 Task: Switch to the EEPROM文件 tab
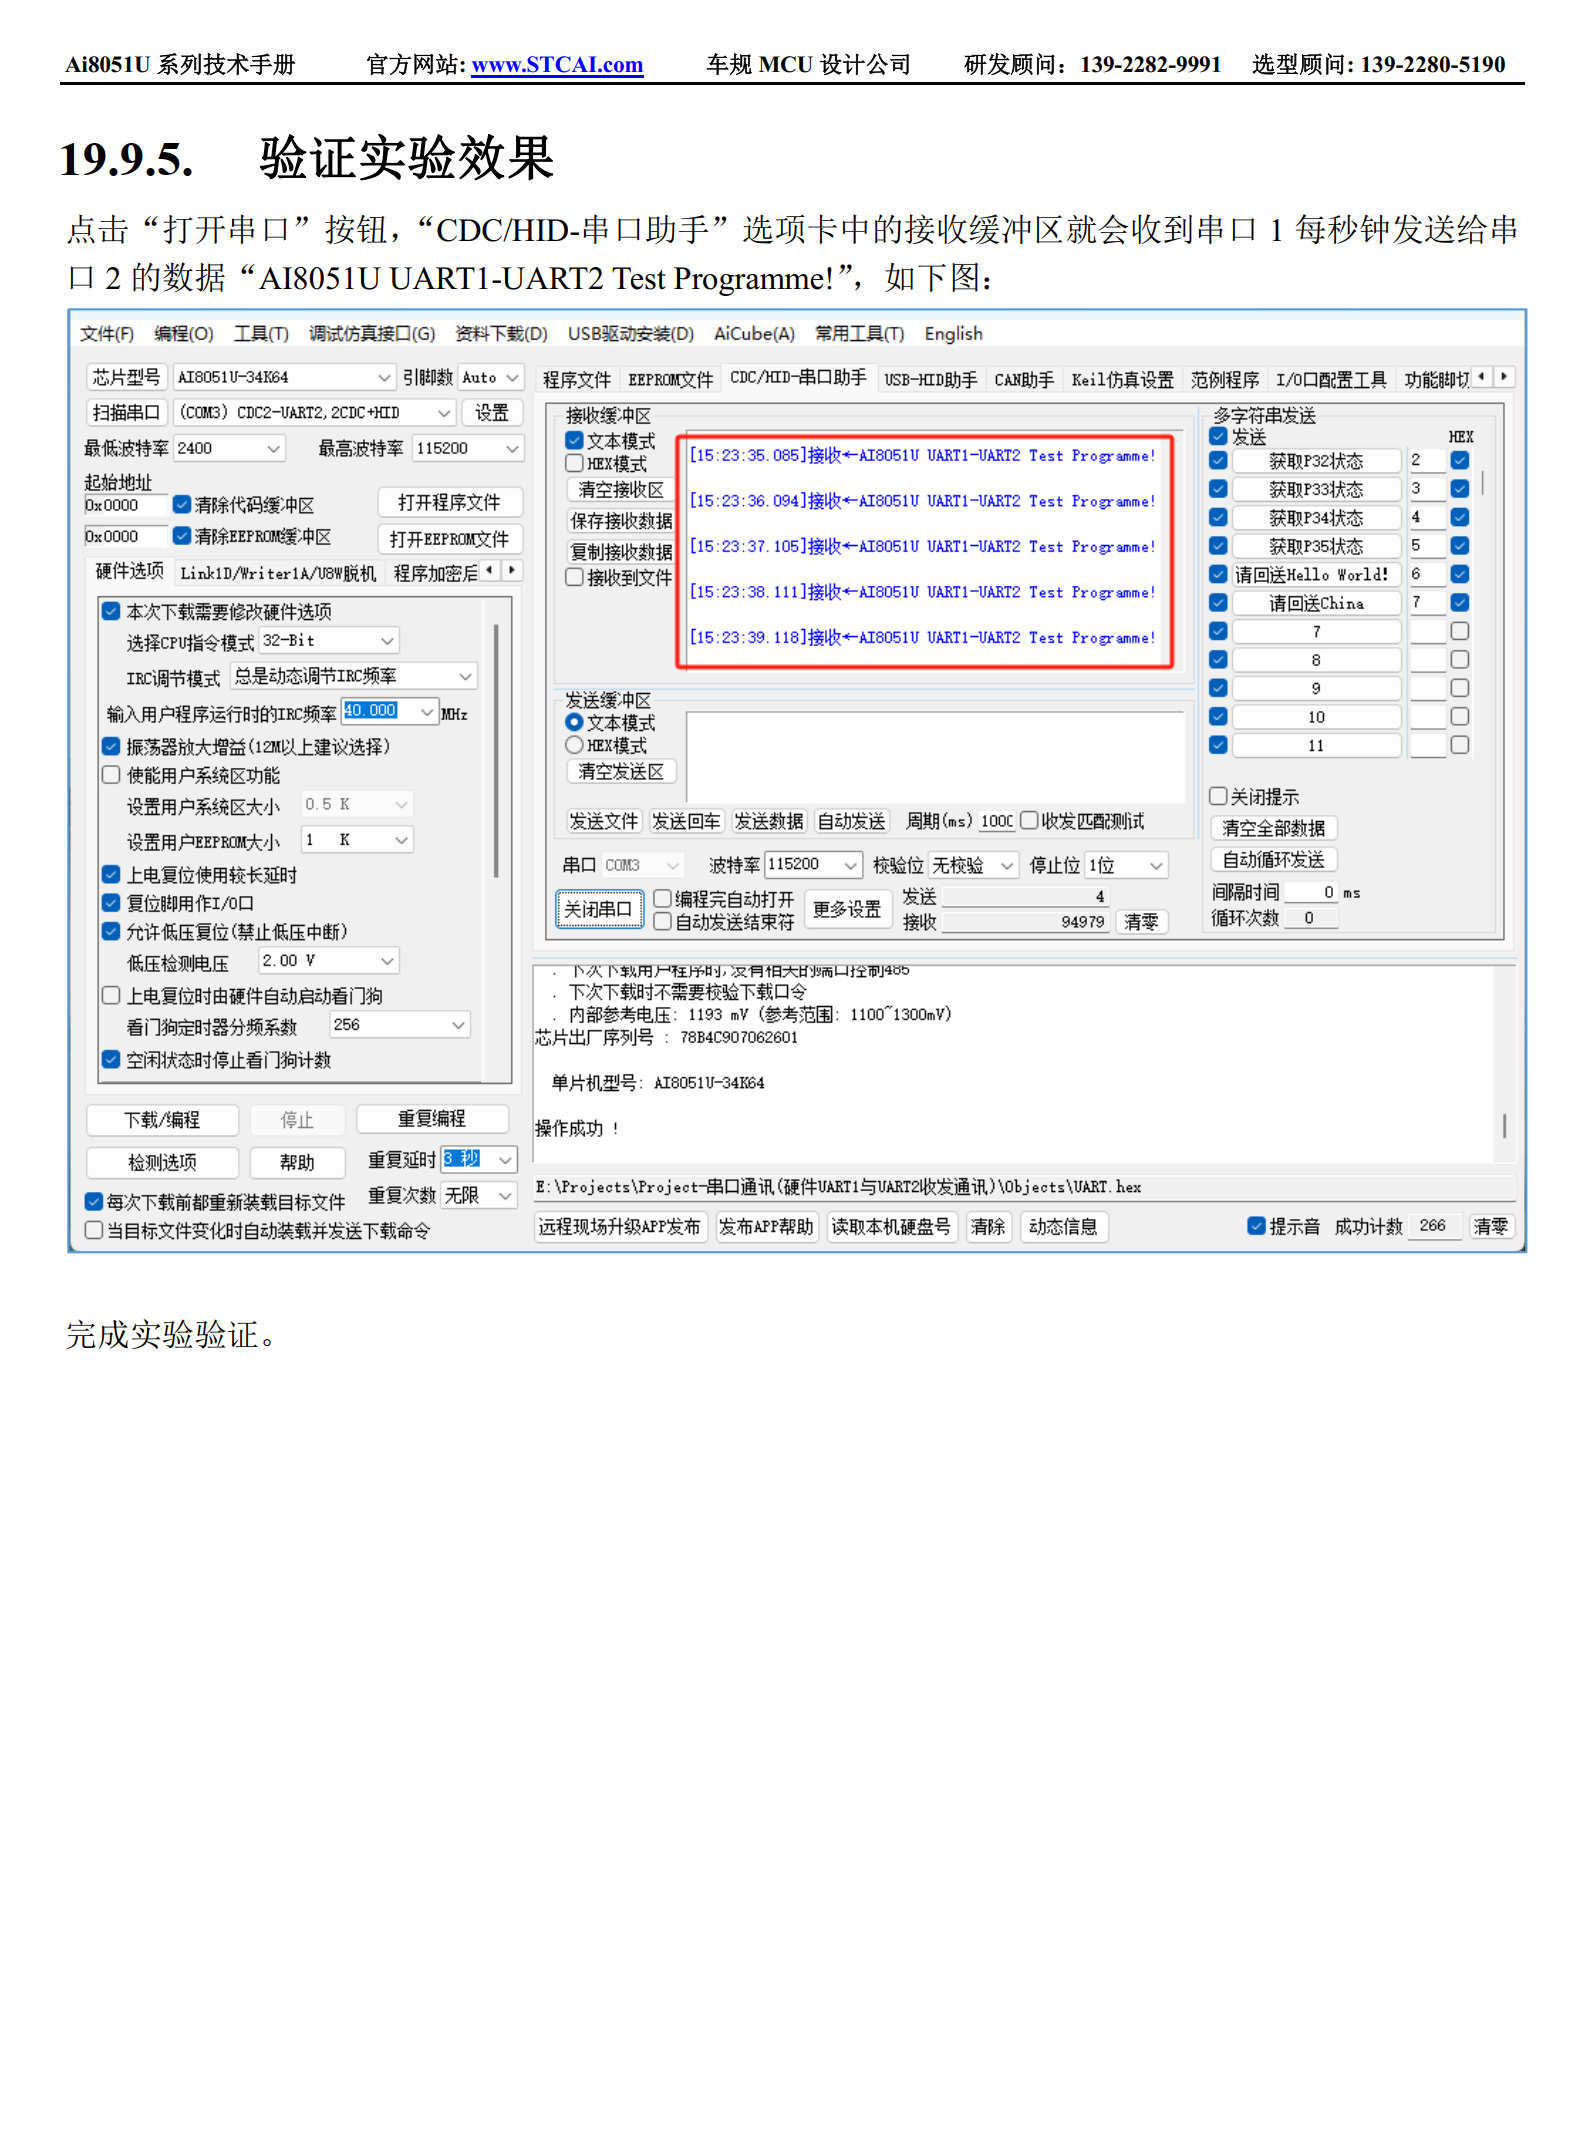coord(670,380)
